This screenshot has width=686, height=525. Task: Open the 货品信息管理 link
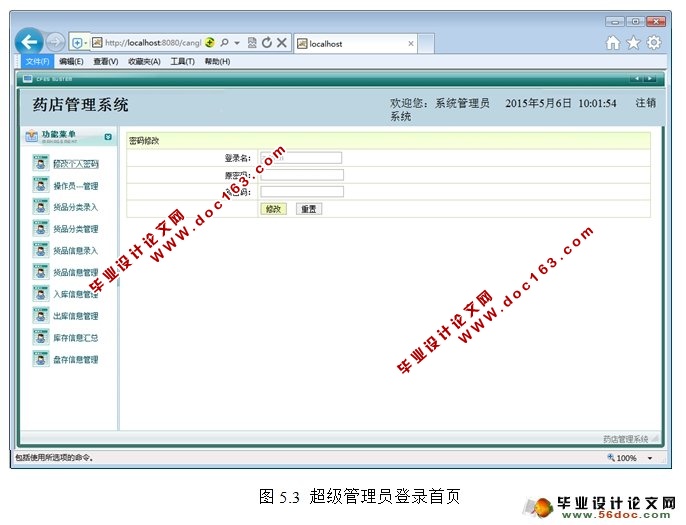tap(76, 273)
